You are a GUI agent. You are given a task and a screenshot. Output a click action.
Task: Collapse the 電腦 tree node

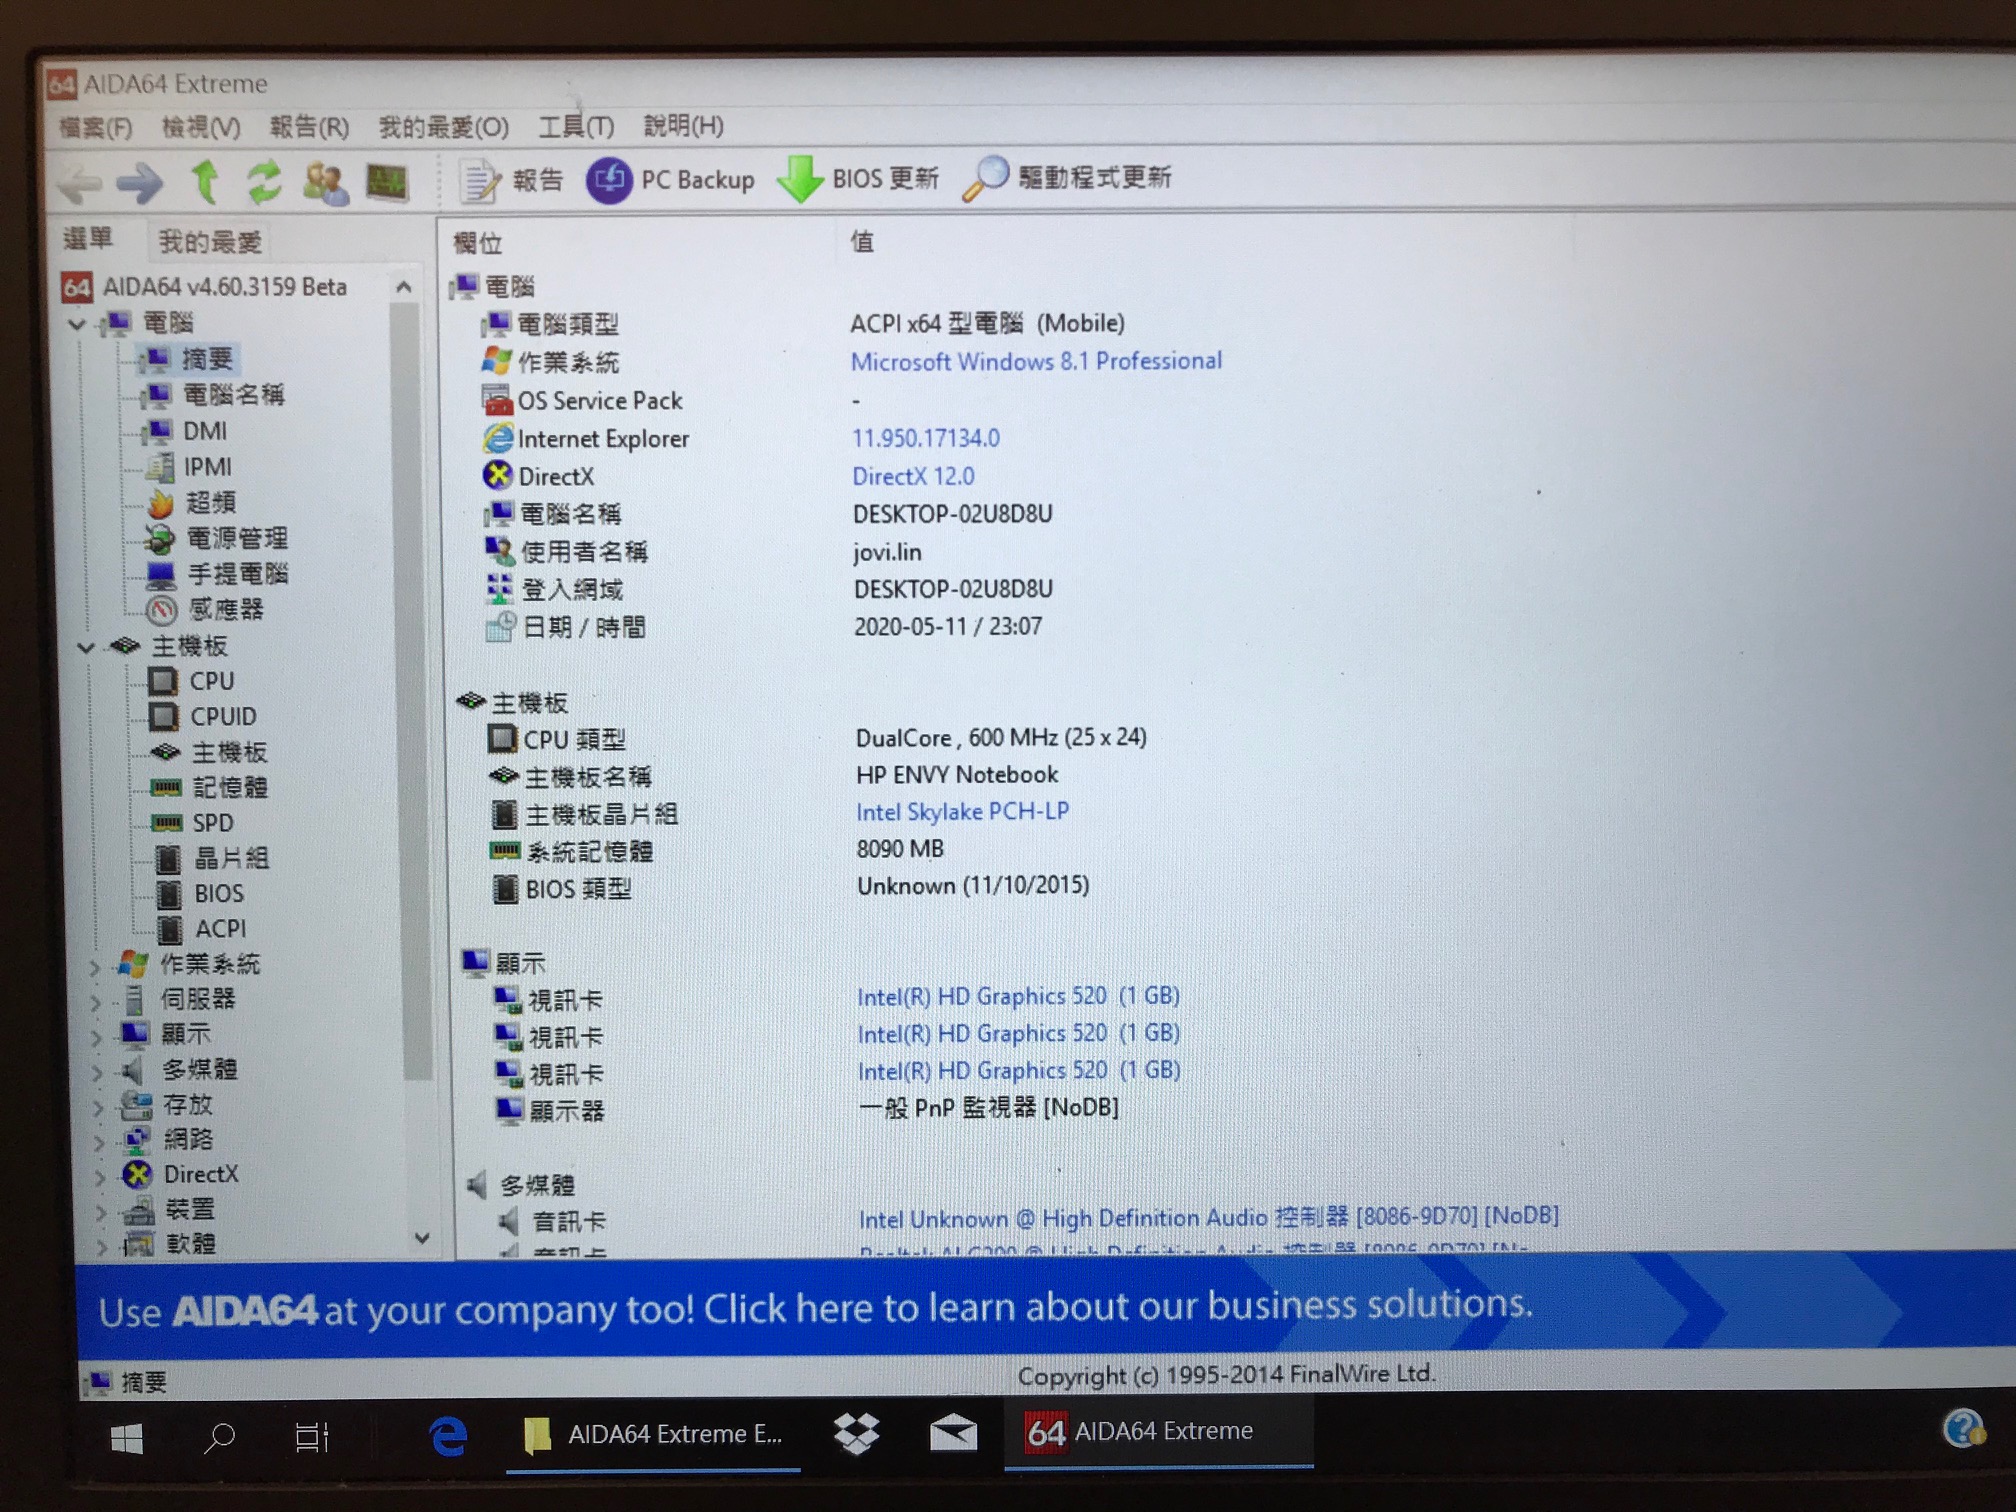(77, 324)
